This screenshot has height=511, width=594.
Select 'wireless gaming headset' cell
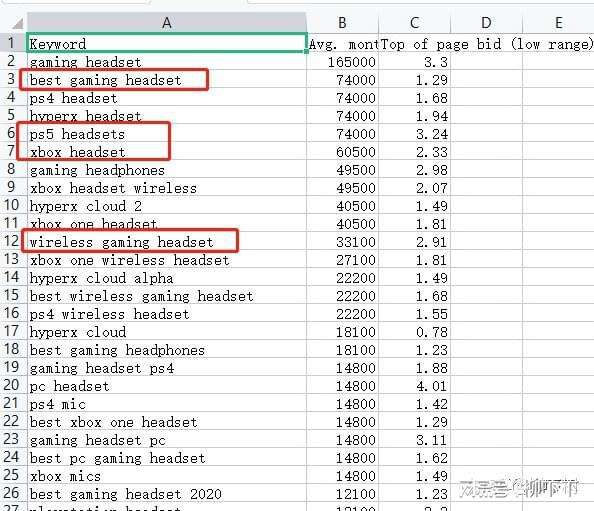(167, 242)
